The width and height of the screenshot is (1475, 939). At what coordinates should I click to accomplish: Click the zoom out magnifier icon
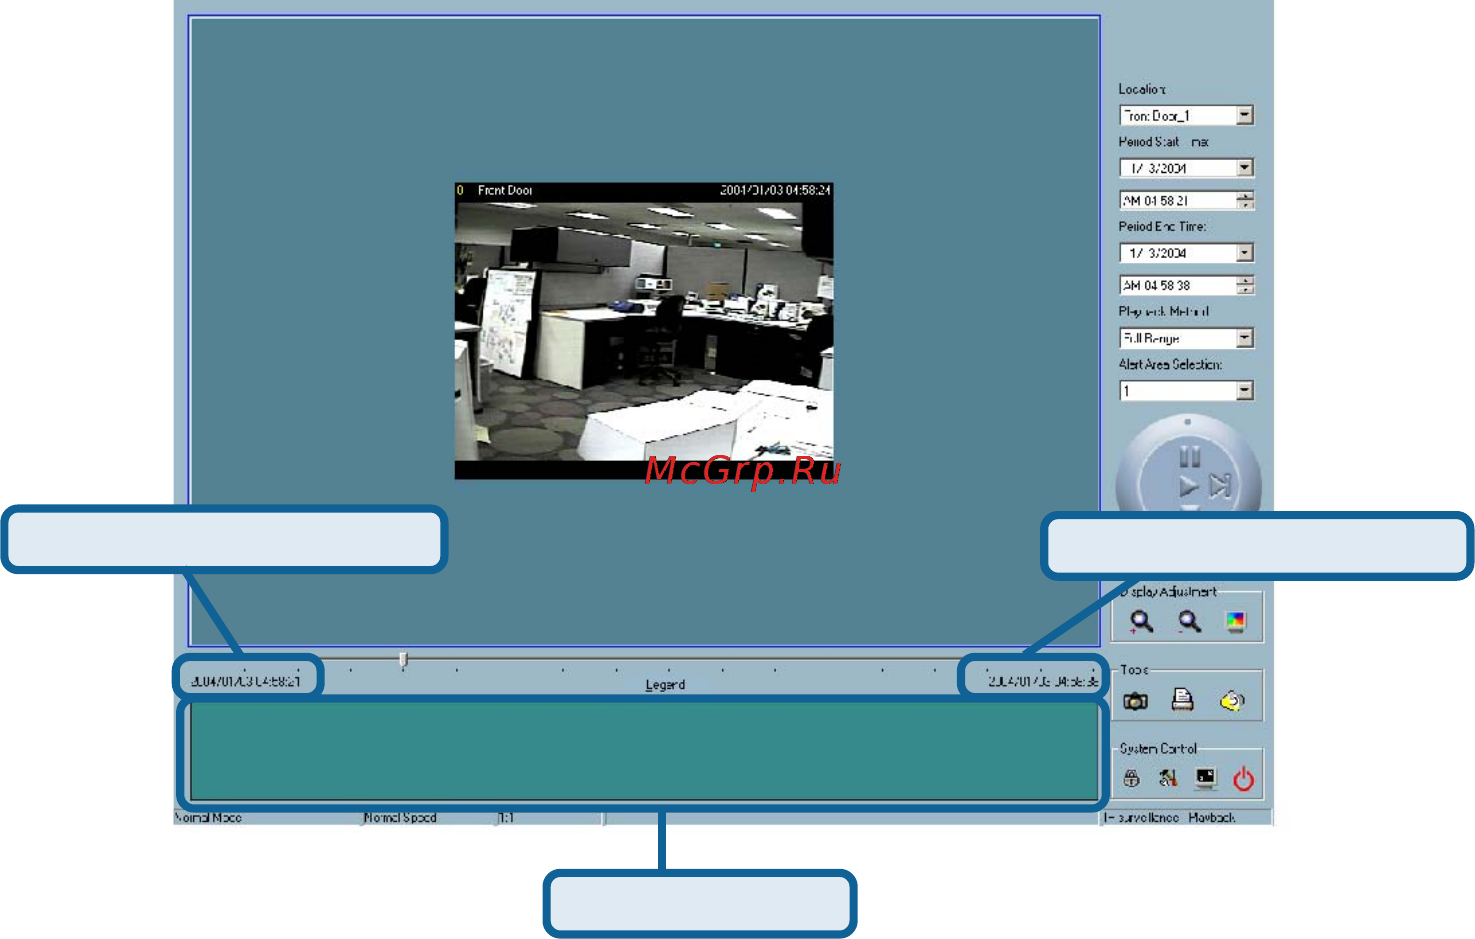1189,622
